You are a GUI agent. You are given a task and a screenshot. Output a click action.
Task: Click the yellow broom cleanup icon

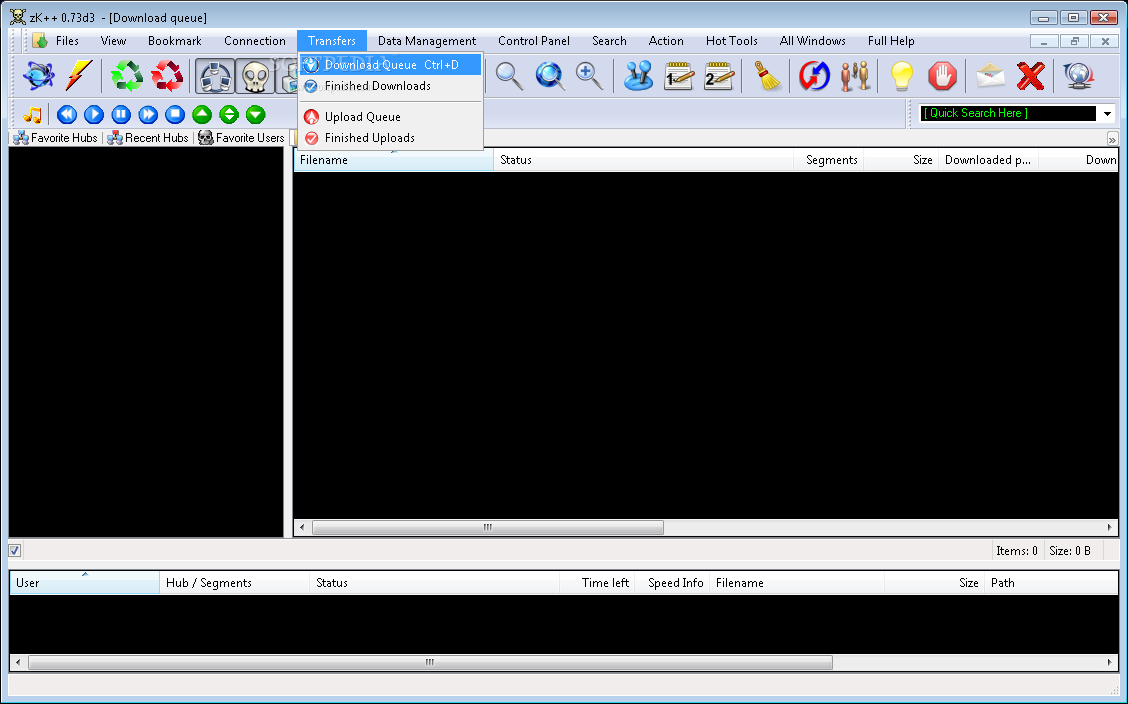767,76
